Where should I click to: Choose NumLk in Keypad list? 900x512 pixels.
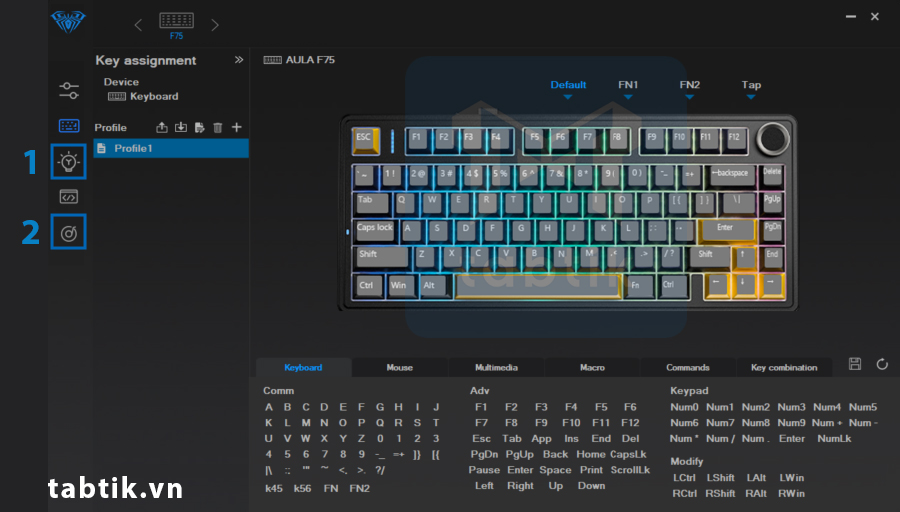[834, 439]
